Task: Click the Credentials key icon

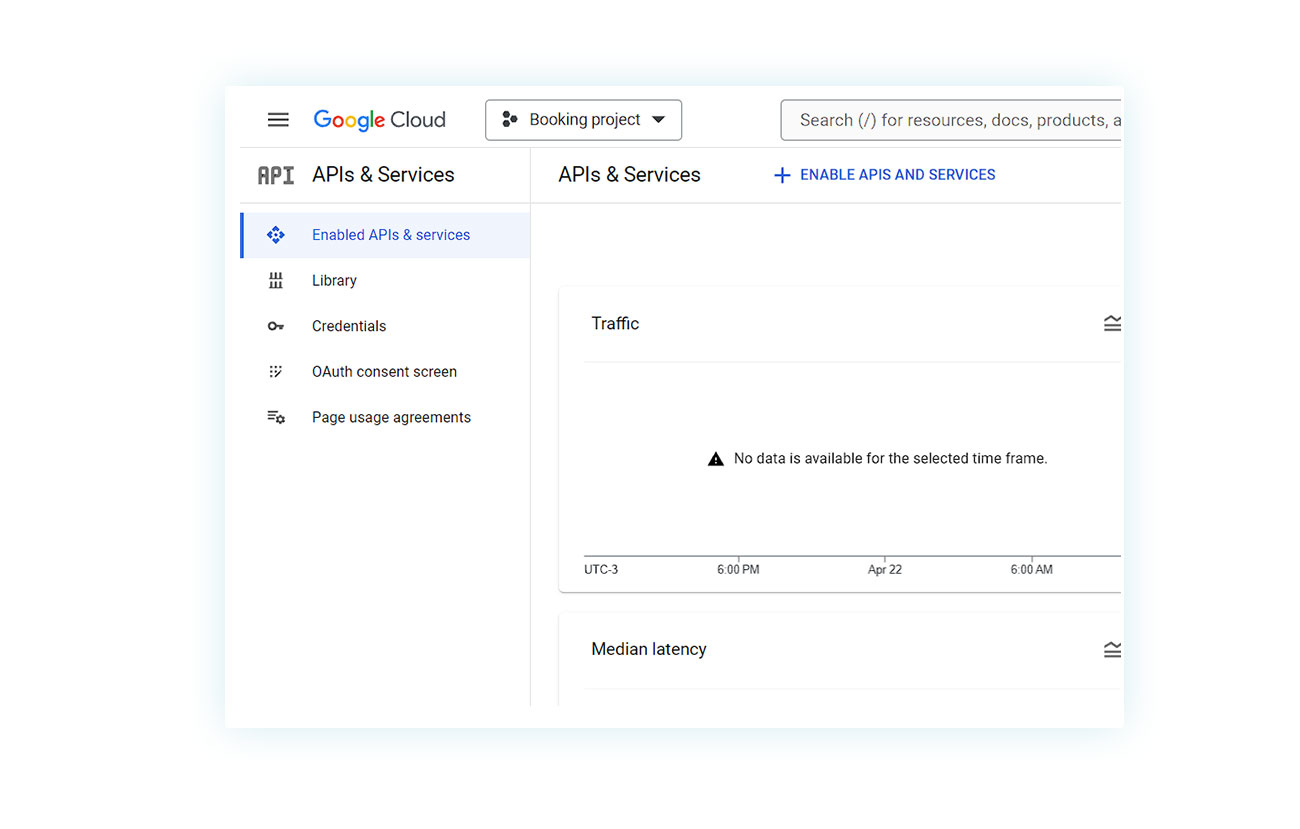Action: tap(276, 326)
